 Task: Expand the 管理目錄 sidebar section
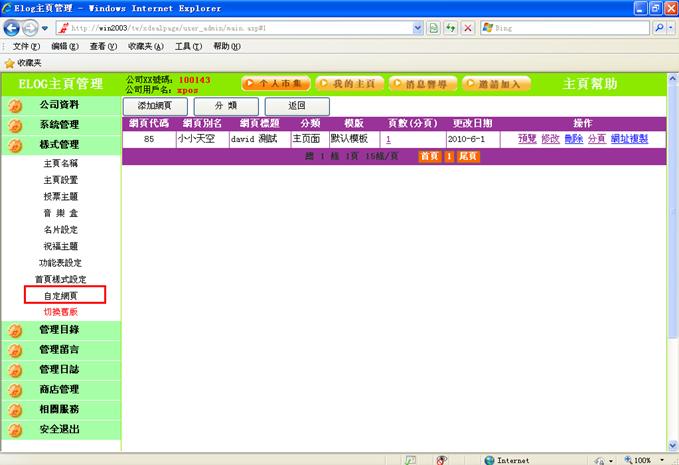coord(59,329)
